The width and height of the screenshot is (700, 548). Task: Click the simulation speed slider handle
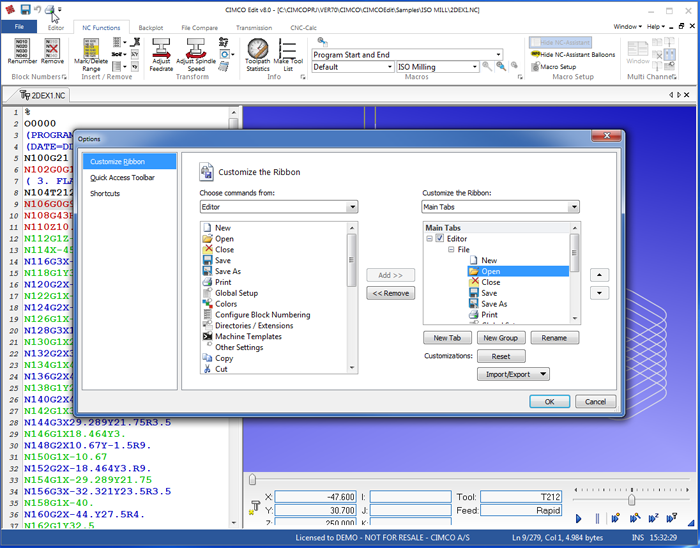[x=632, y=499]
